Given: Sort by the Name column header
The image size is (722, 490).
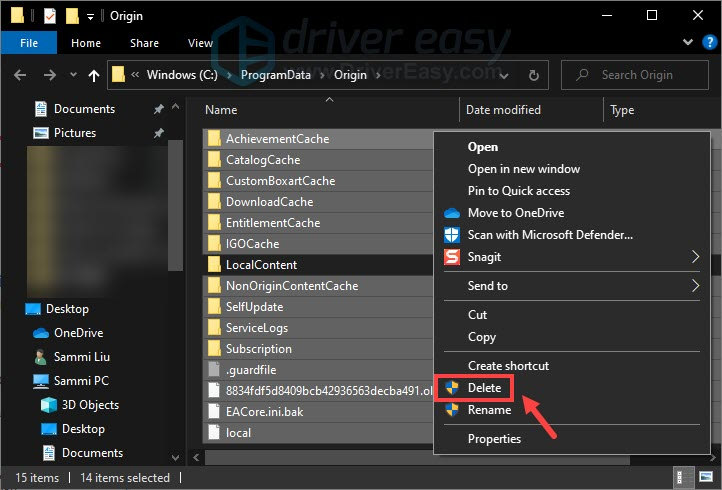Looking at the screenshot, I should tap(221, 110).
